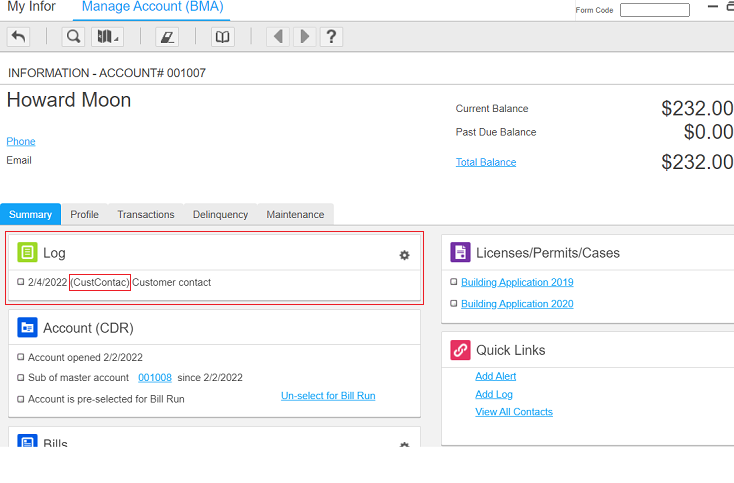This screenshot has height=483, width=734.
Task: Open help question mark icon
Action: [x=330, y=37]
